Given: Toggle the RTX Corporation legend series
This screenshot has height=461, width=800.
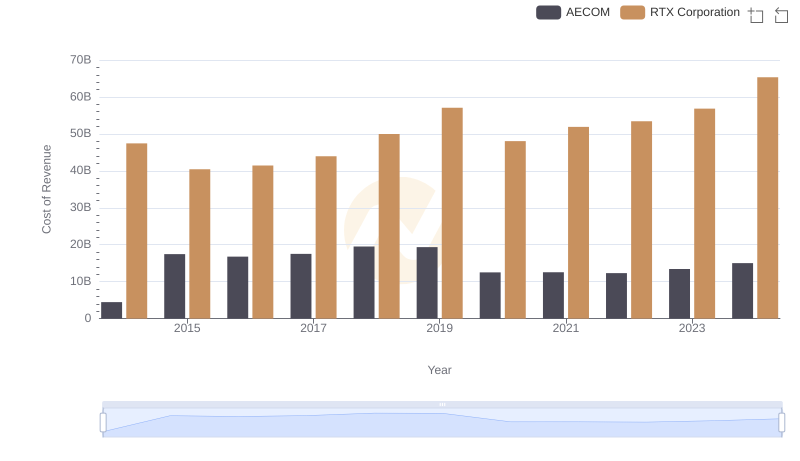Looking at the screenshot, I should [x=680, y=12].
